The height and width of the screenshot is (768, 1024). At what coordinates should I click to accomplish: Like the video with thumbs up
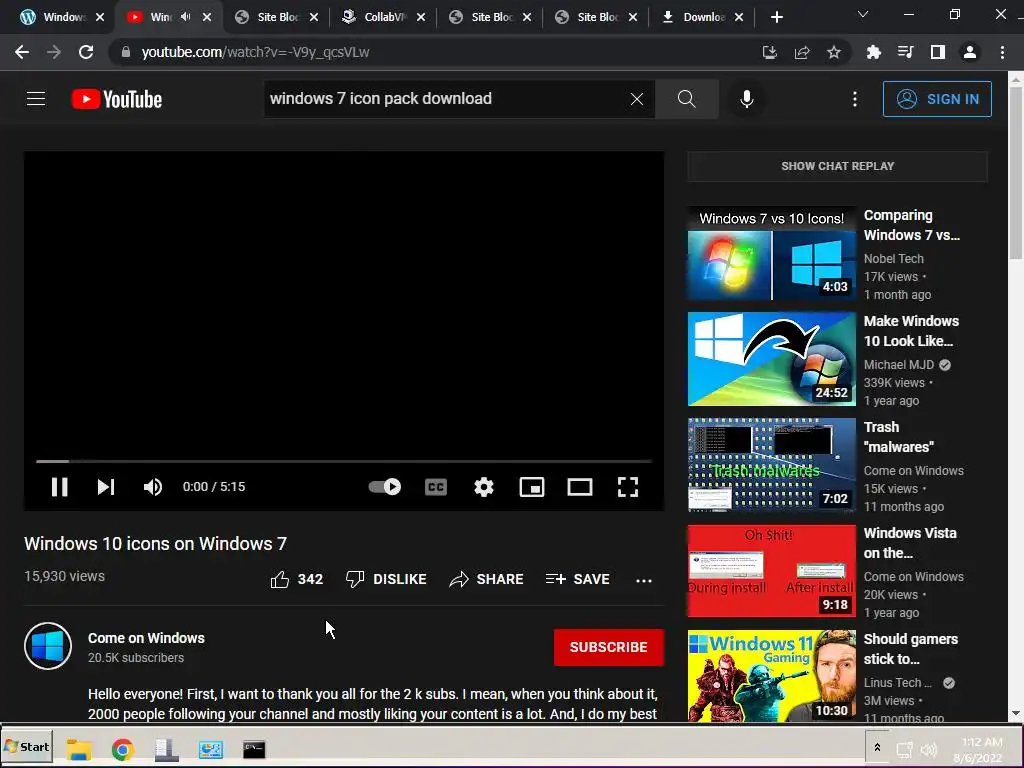pos(296,579)
